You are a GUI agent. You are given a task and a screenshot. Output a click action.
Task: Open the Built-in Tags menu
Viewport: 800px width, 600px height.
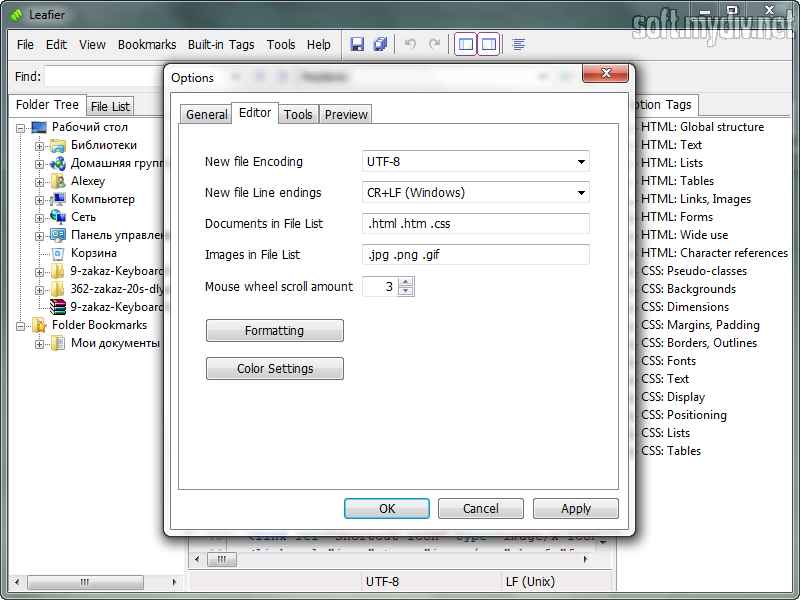click(x=221, y=44)
